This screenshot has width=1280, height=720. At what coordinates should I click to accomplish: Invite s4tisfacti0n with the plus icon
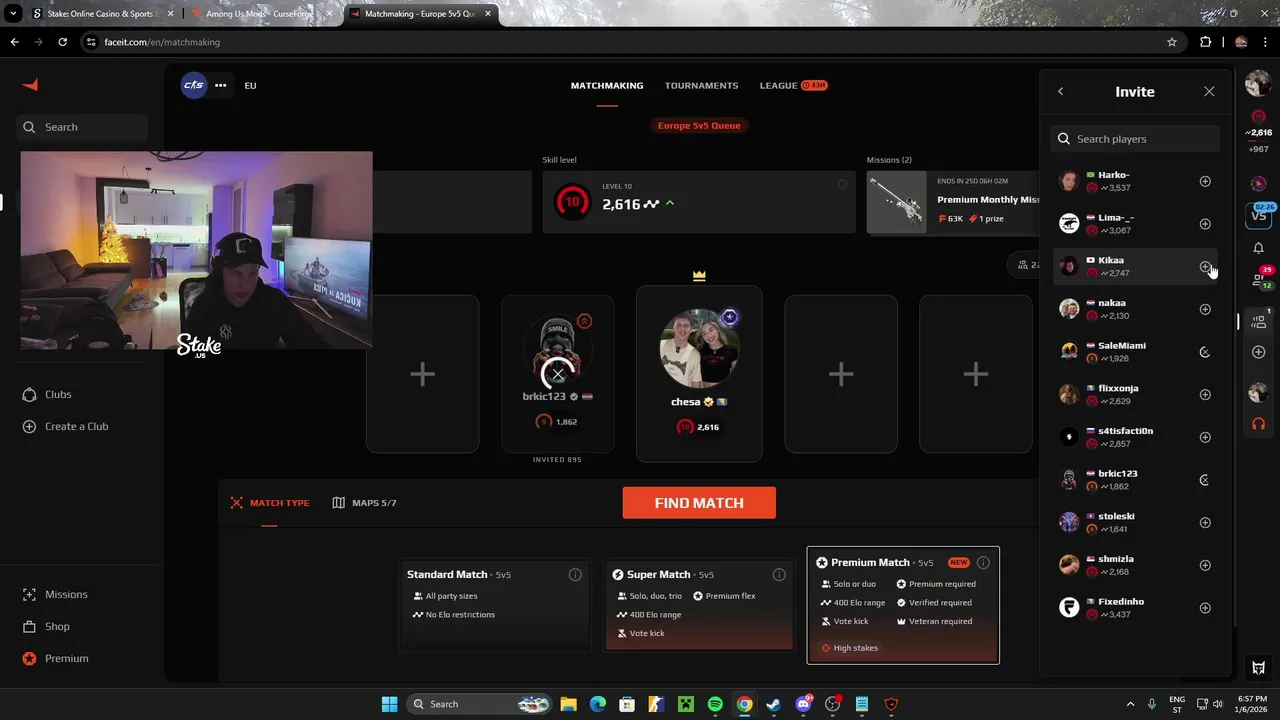pos(1205,437)
